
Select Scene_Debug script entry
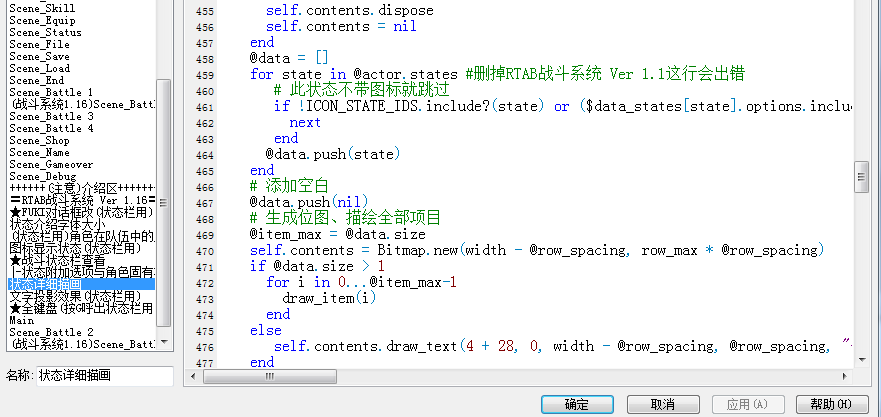pyautogui.click(x=43, y=176)
